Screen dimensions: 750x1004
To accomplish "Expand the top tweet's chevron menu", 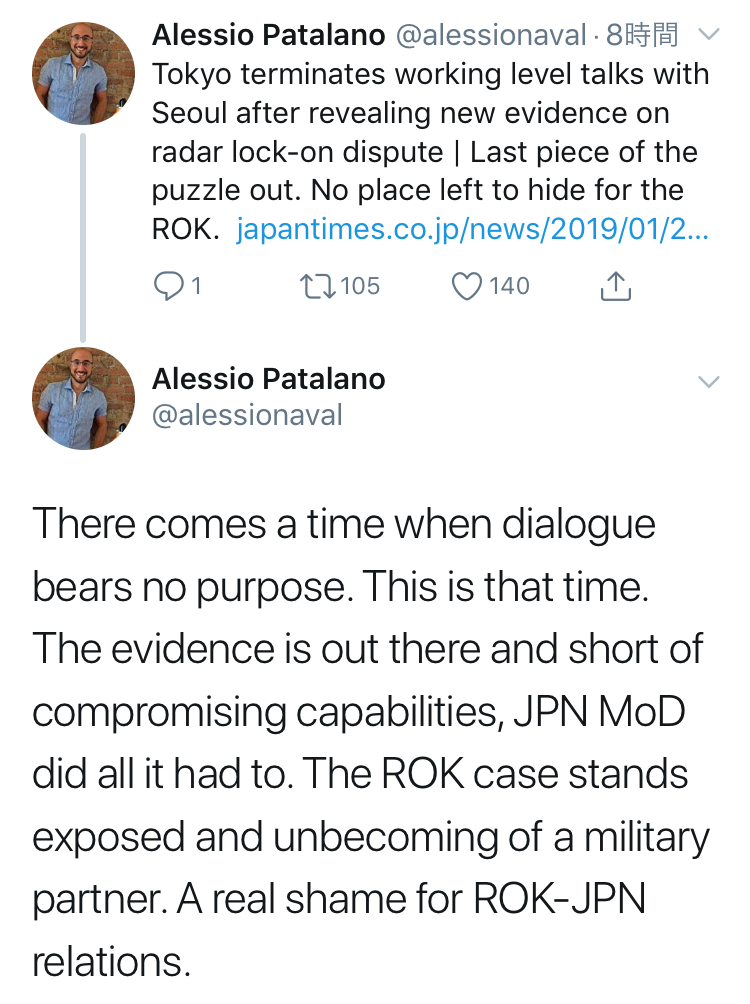I will 708,35.
